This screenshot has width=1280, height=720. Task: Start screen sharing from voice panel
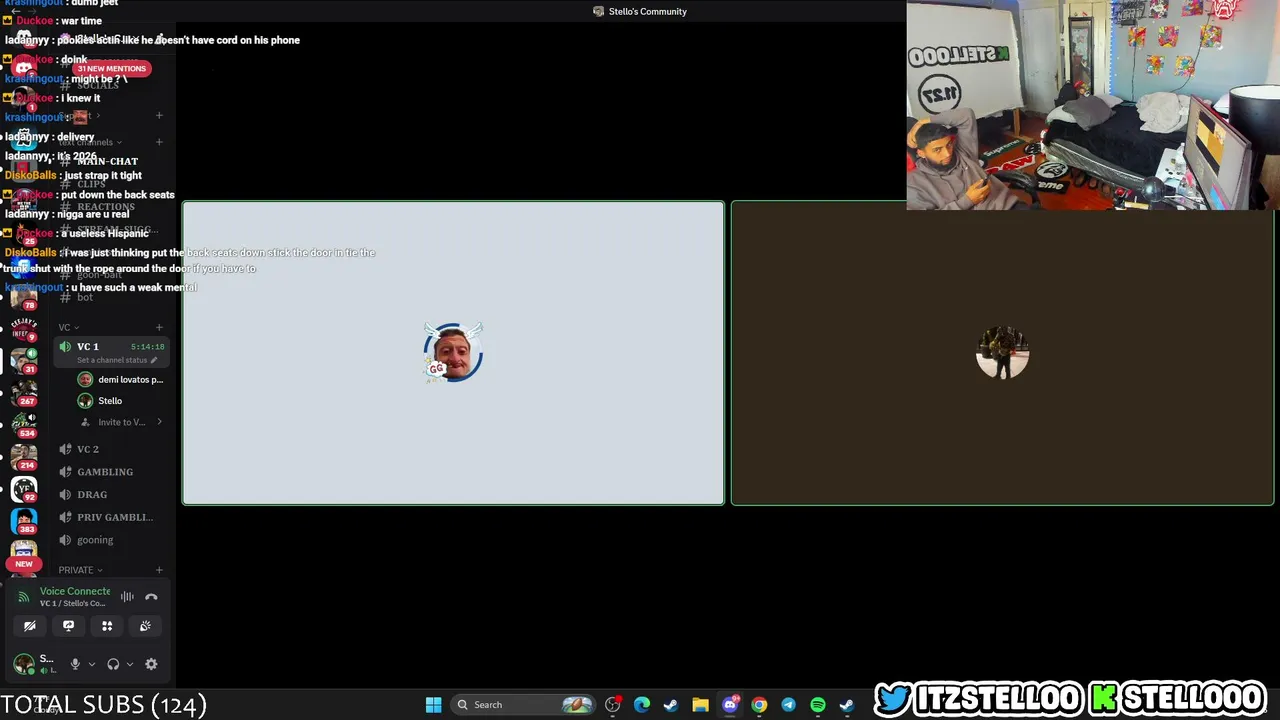[68, 626]
